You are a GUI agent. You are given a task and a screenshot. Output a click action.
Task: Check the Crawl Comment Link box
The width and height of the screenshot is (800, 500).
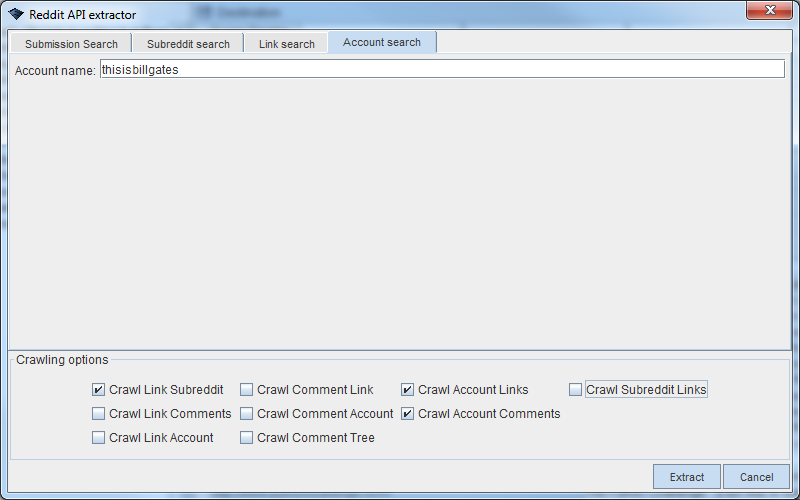pyautogui.click(x=247, y=390)
